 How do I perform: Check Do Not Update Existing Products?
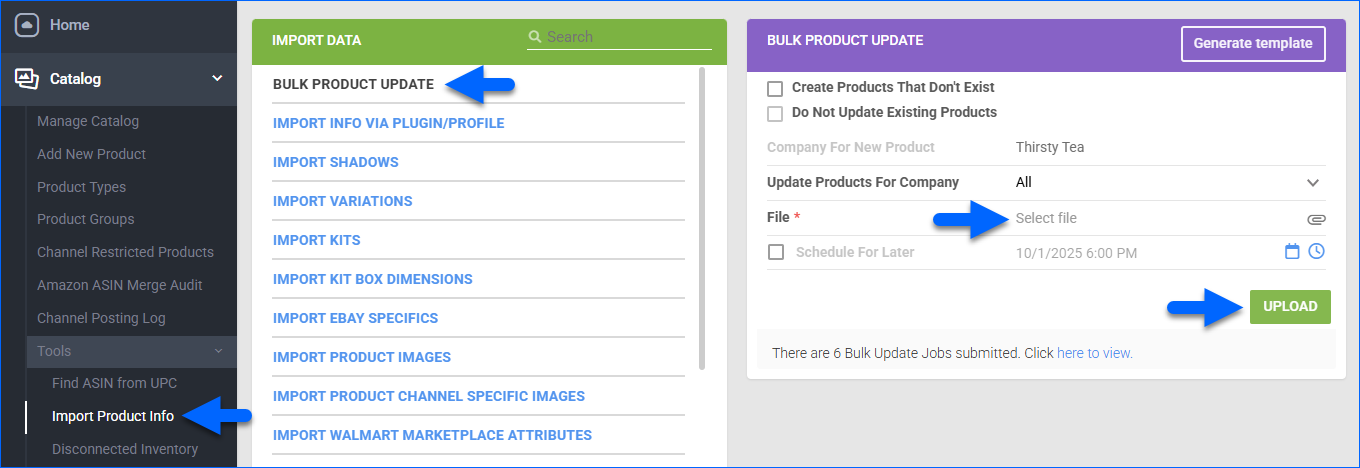click(775, 113)
